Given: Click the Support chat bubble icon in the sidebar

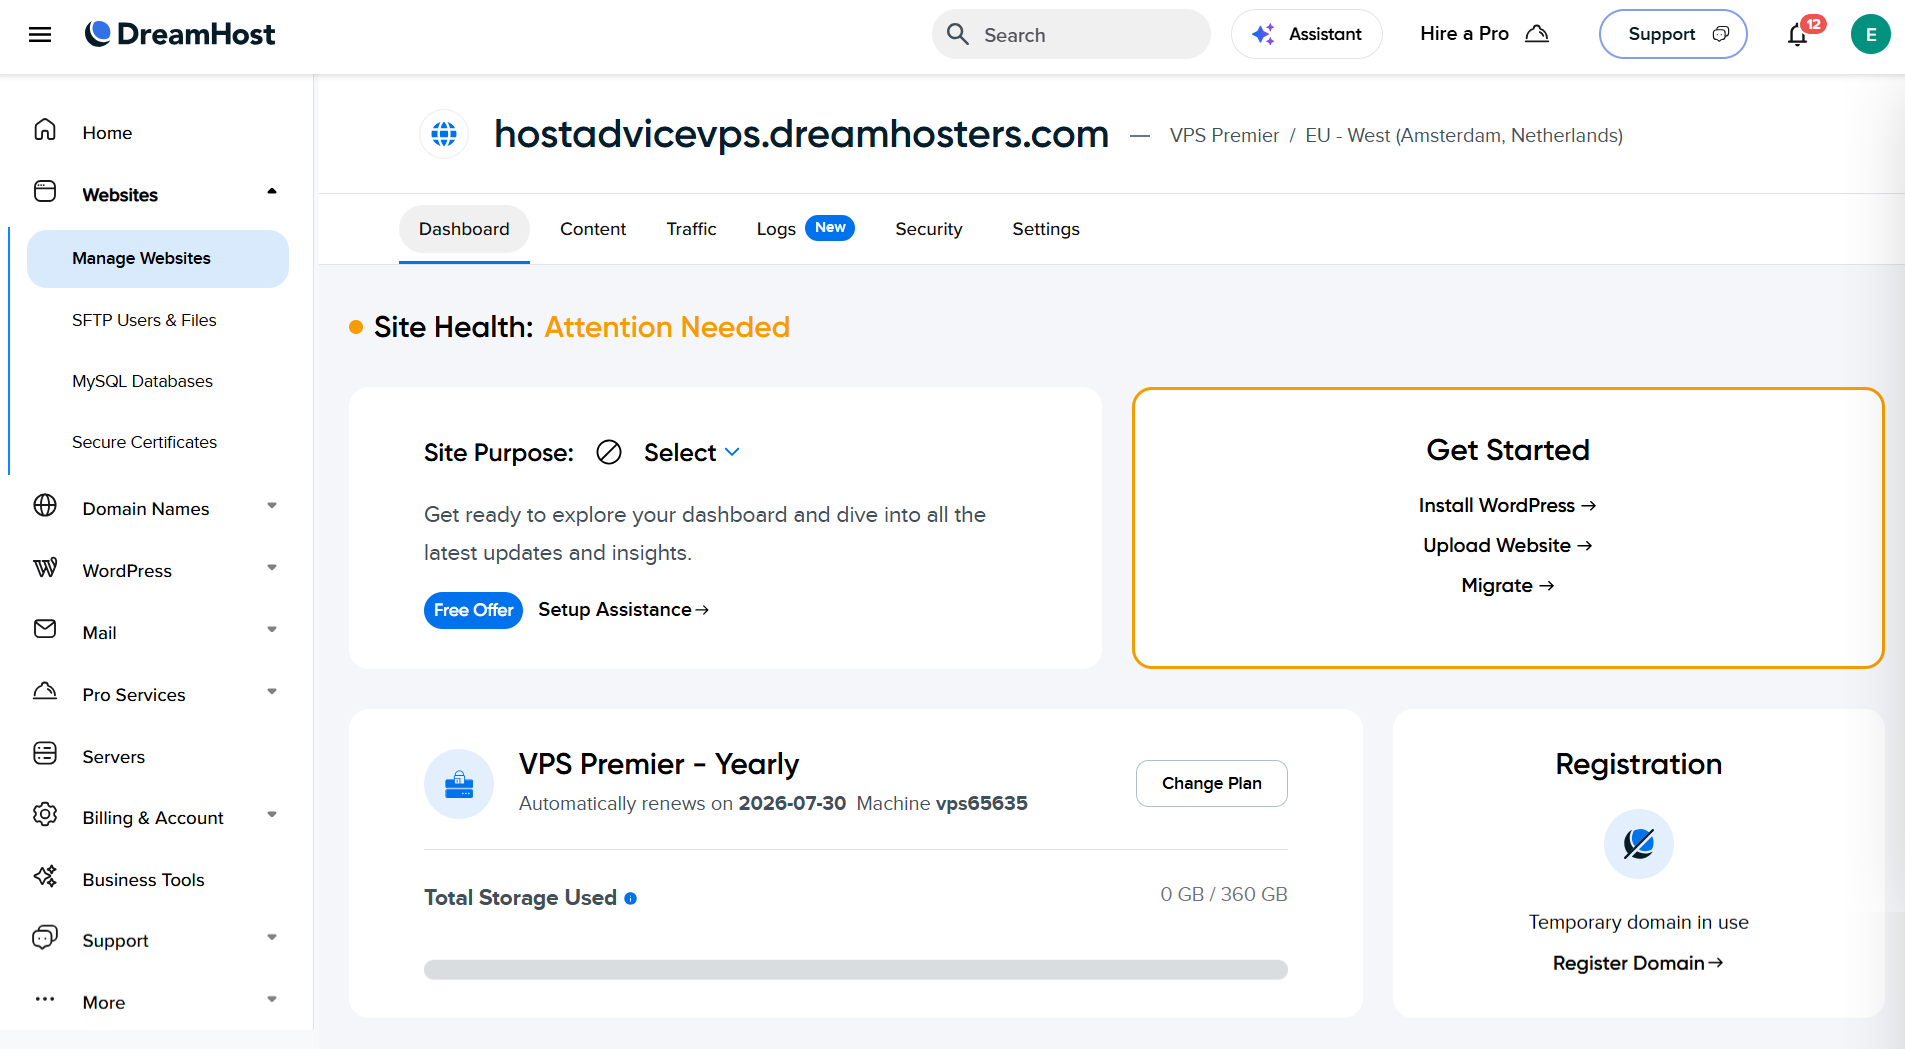Looking at the screenshot, I should coord(45,937).
